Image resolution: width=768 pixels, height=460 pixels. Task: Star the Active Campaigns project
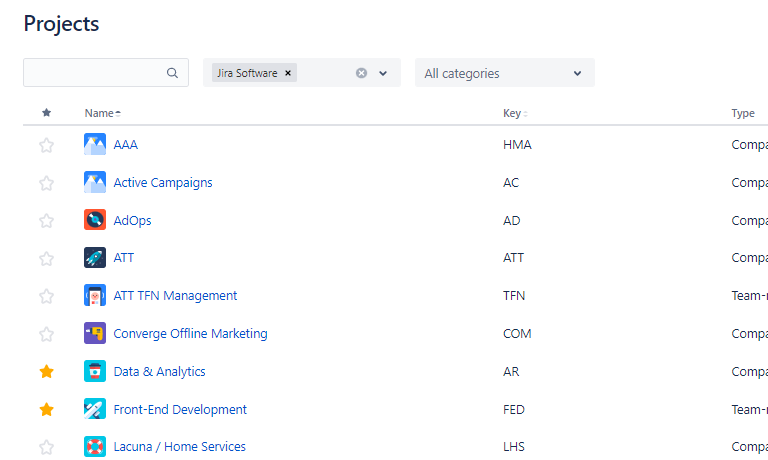[47, 183]
